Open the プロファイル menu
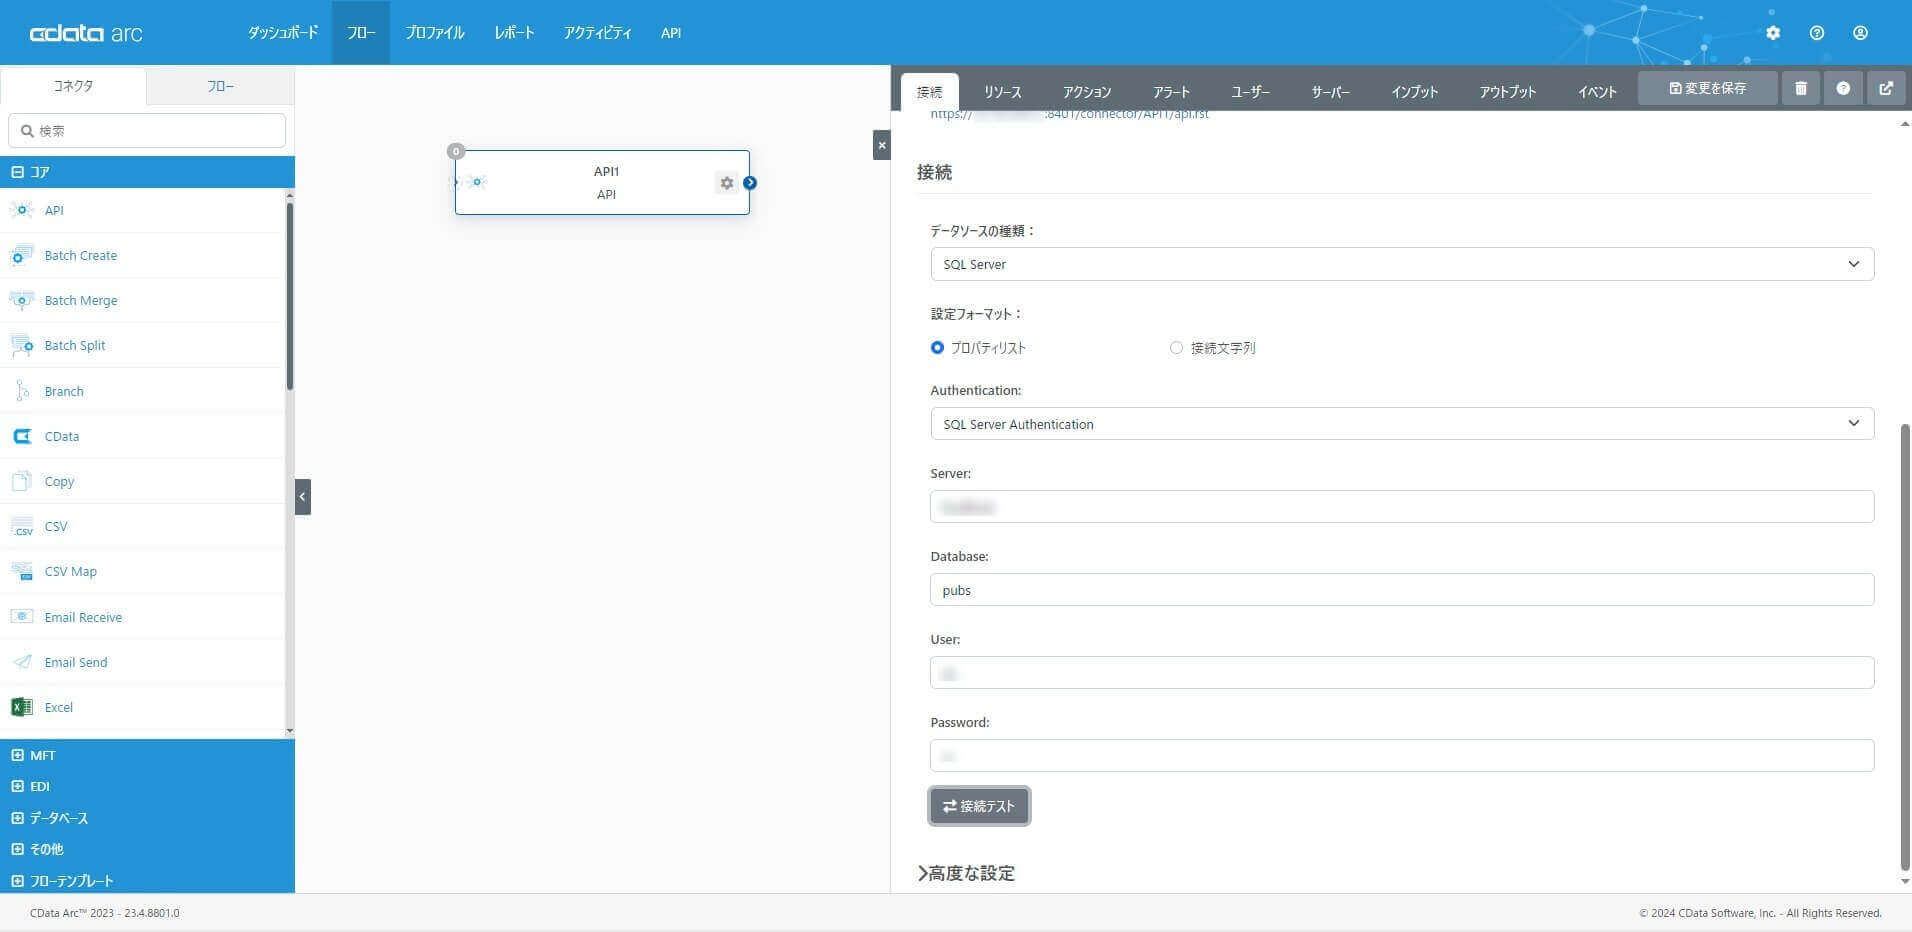 [434, 33]
